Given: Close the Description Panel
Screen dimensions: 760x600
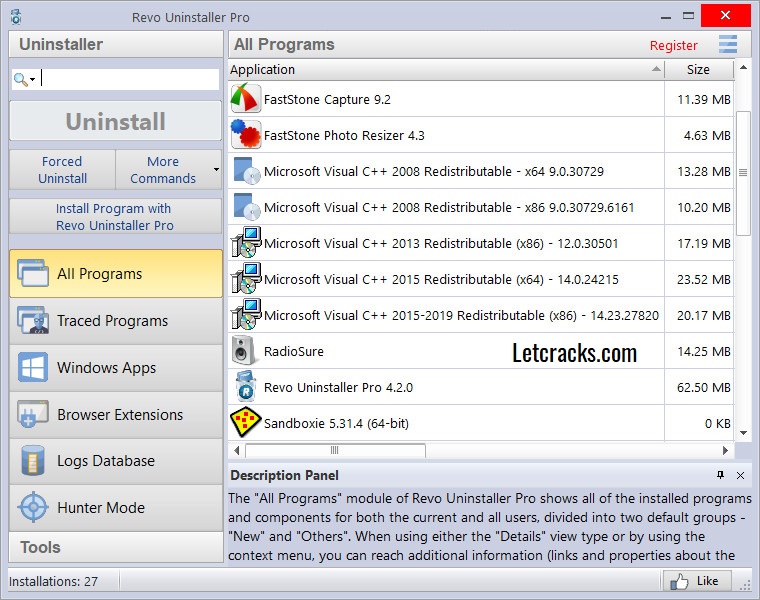Looking at the screenshot, I should pos(741,475).
